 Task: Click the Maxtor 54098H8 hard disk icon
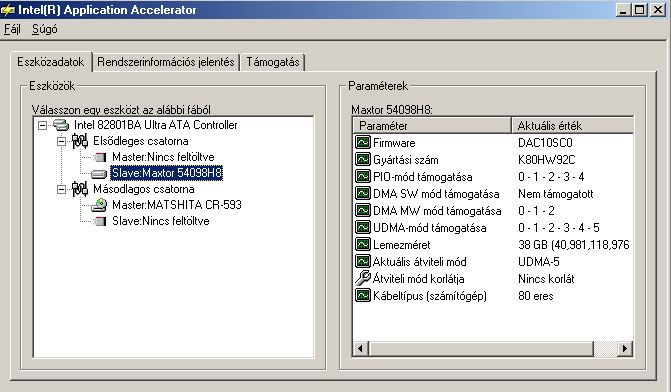point(99,173)
